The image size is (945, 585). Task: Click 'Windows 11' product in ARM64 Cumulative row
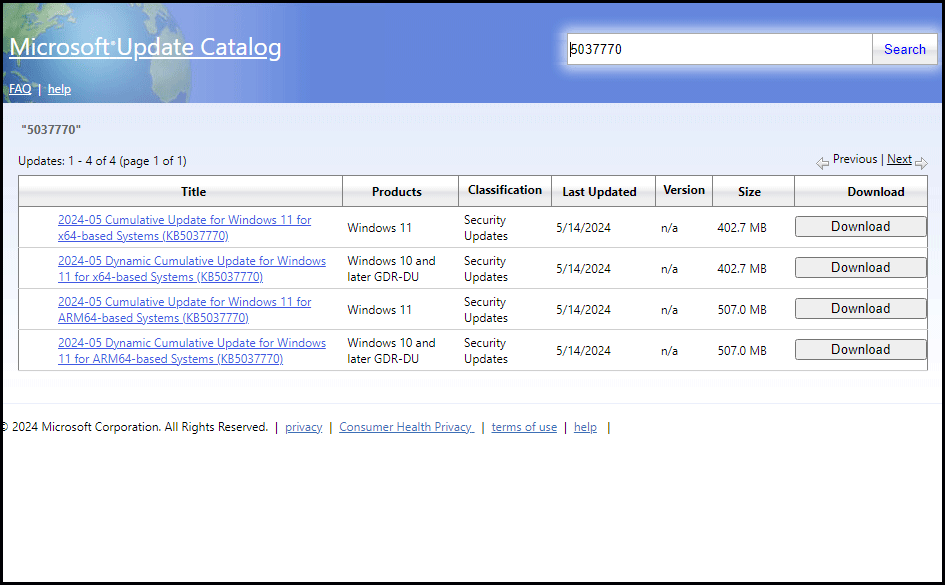(x=379, y=310)
